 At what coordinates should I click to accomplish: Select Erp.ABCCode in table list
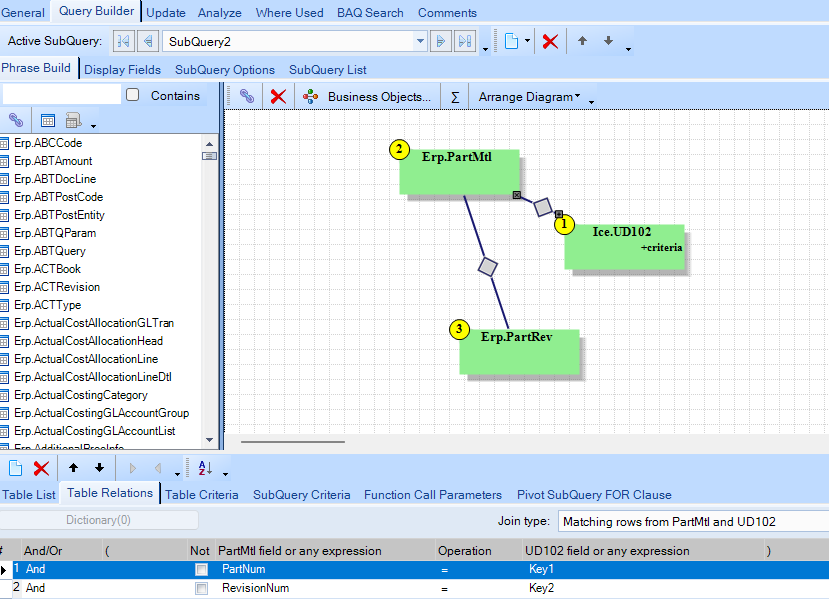pos(48,143)
